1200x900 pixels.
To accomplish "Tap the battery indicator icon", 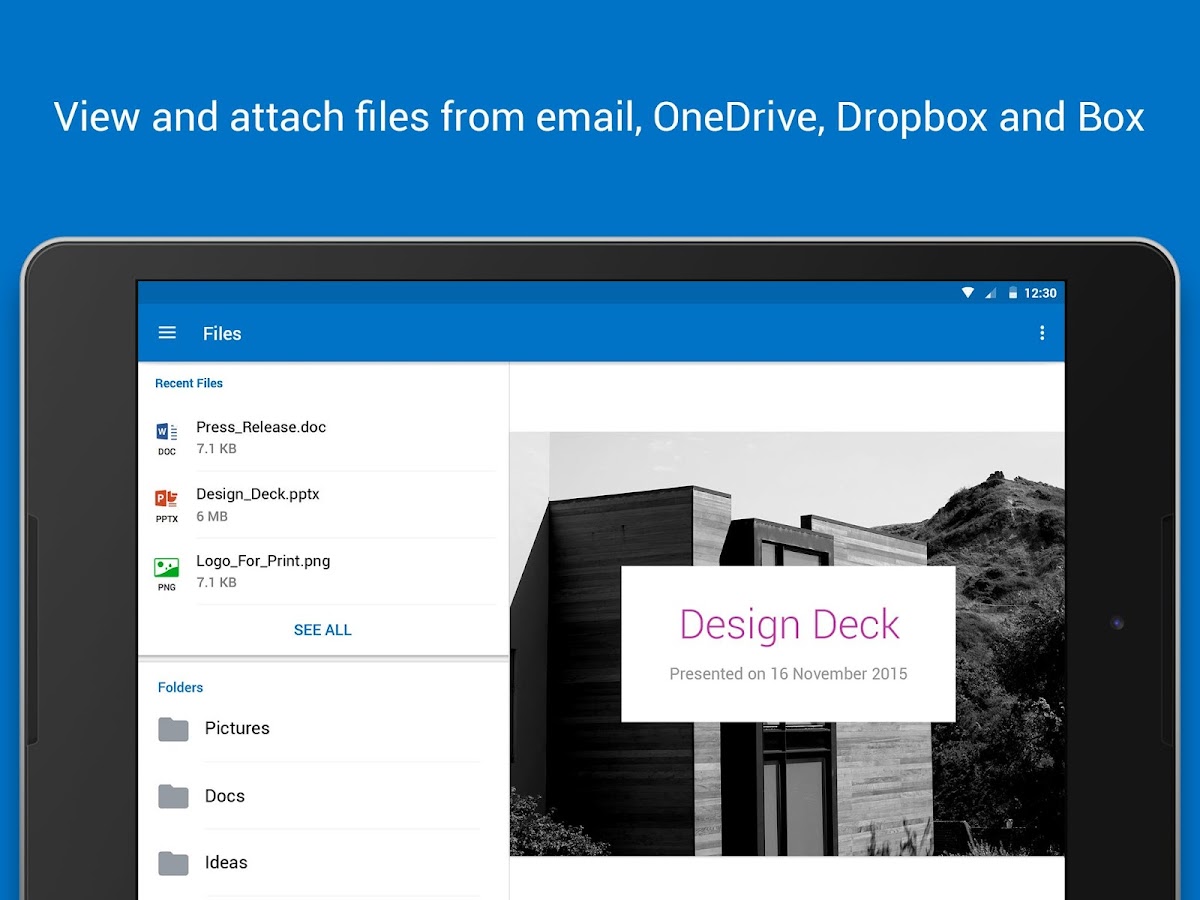I will pyautogui.click(x=1013, y=292).
